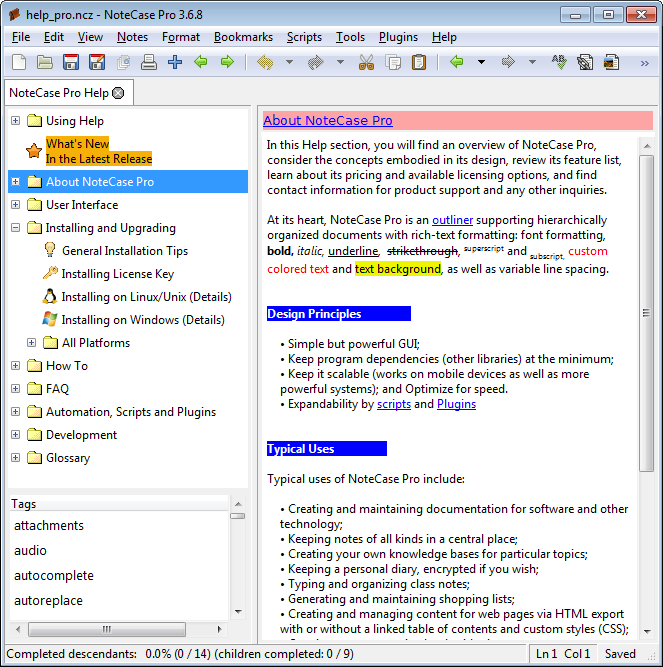This screenshot has height=667, width=663.
Task: Click the note text vertical scrollbar thumb
Action: point(646,313)
